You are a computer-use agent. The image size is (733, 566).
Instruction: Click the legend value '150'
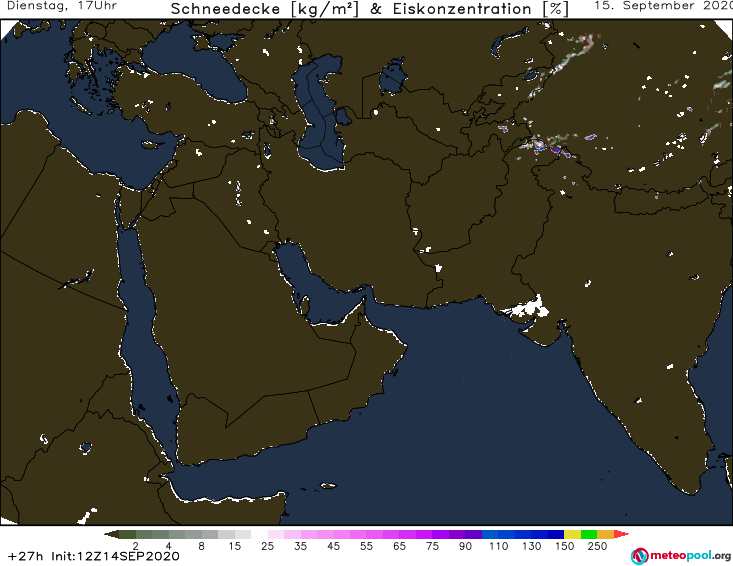pyautogui.click(x=564, y=546)
